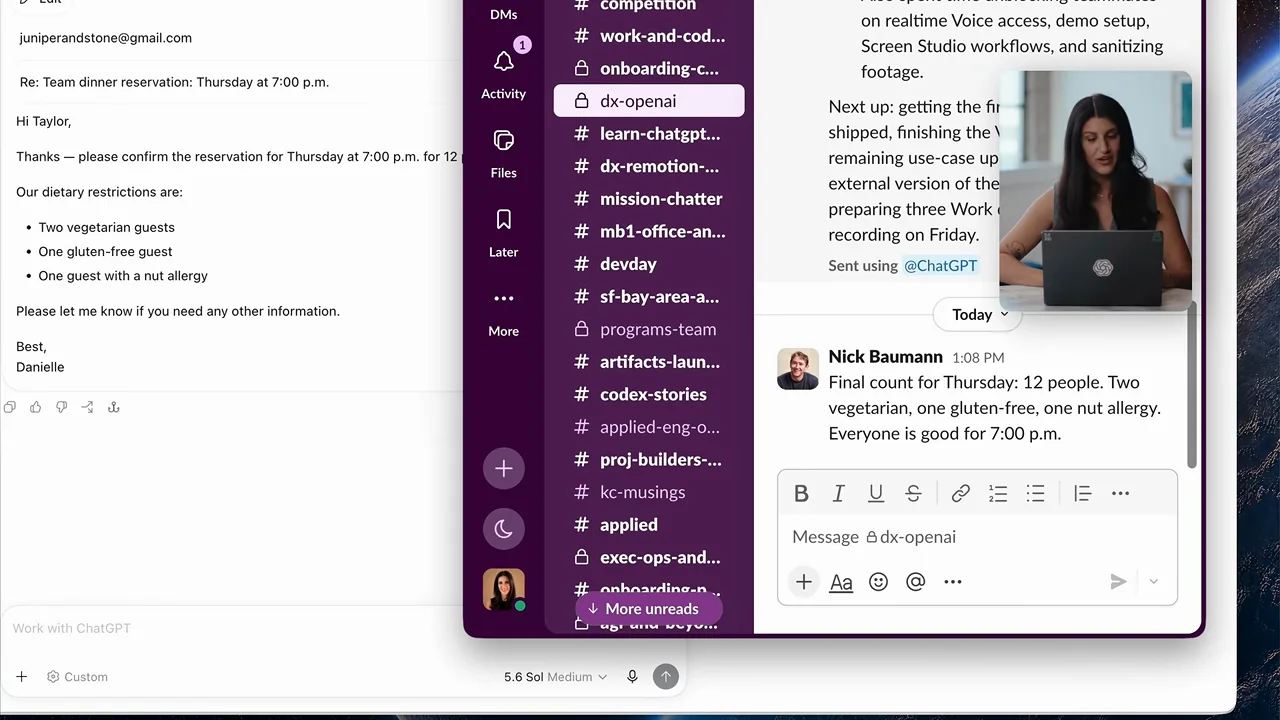Start voice dictation with microphone icon
Screen dimensions: 1280x720
click(632, 677)
